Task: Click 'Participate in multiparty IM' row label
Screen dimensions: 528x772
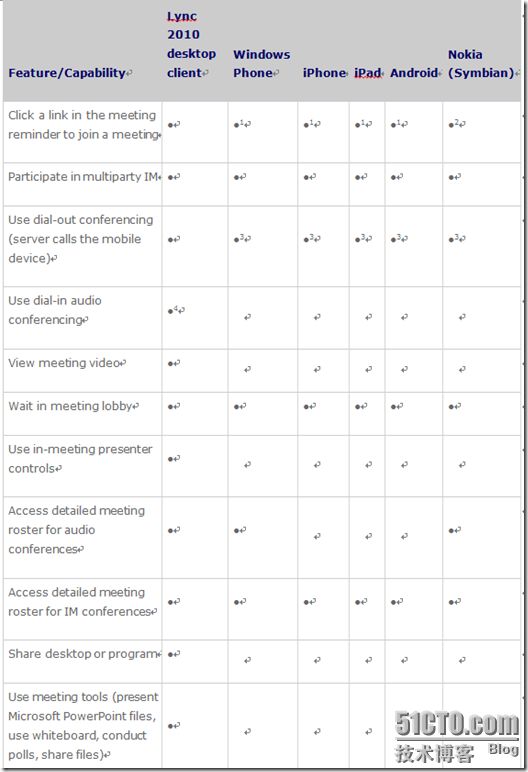Action: pyautogui.click(x=83, y=177)
